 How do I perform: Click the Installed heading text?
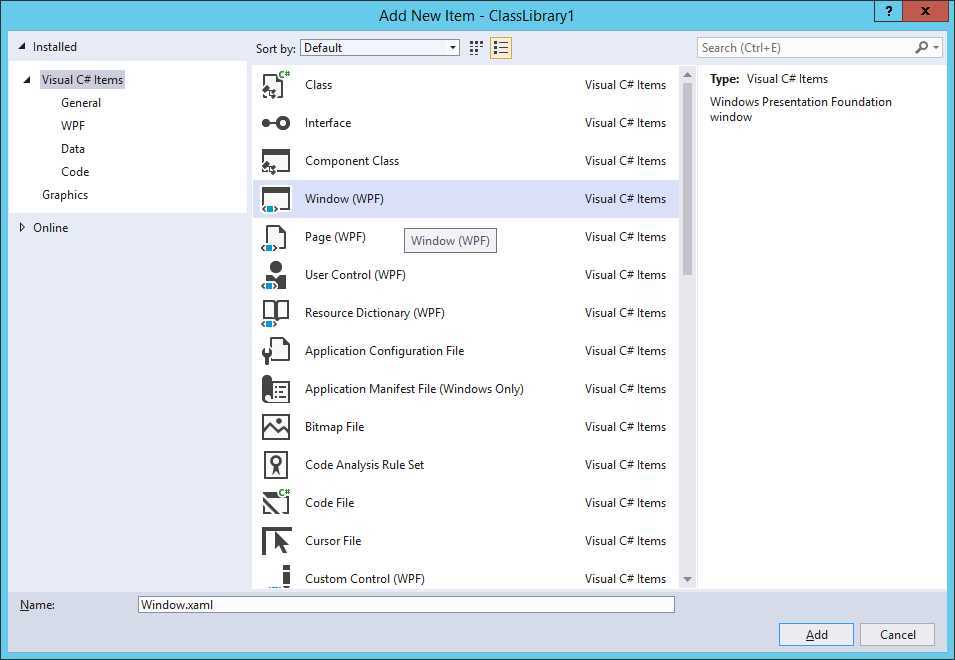pyautogui.click(x=55, y=47)
